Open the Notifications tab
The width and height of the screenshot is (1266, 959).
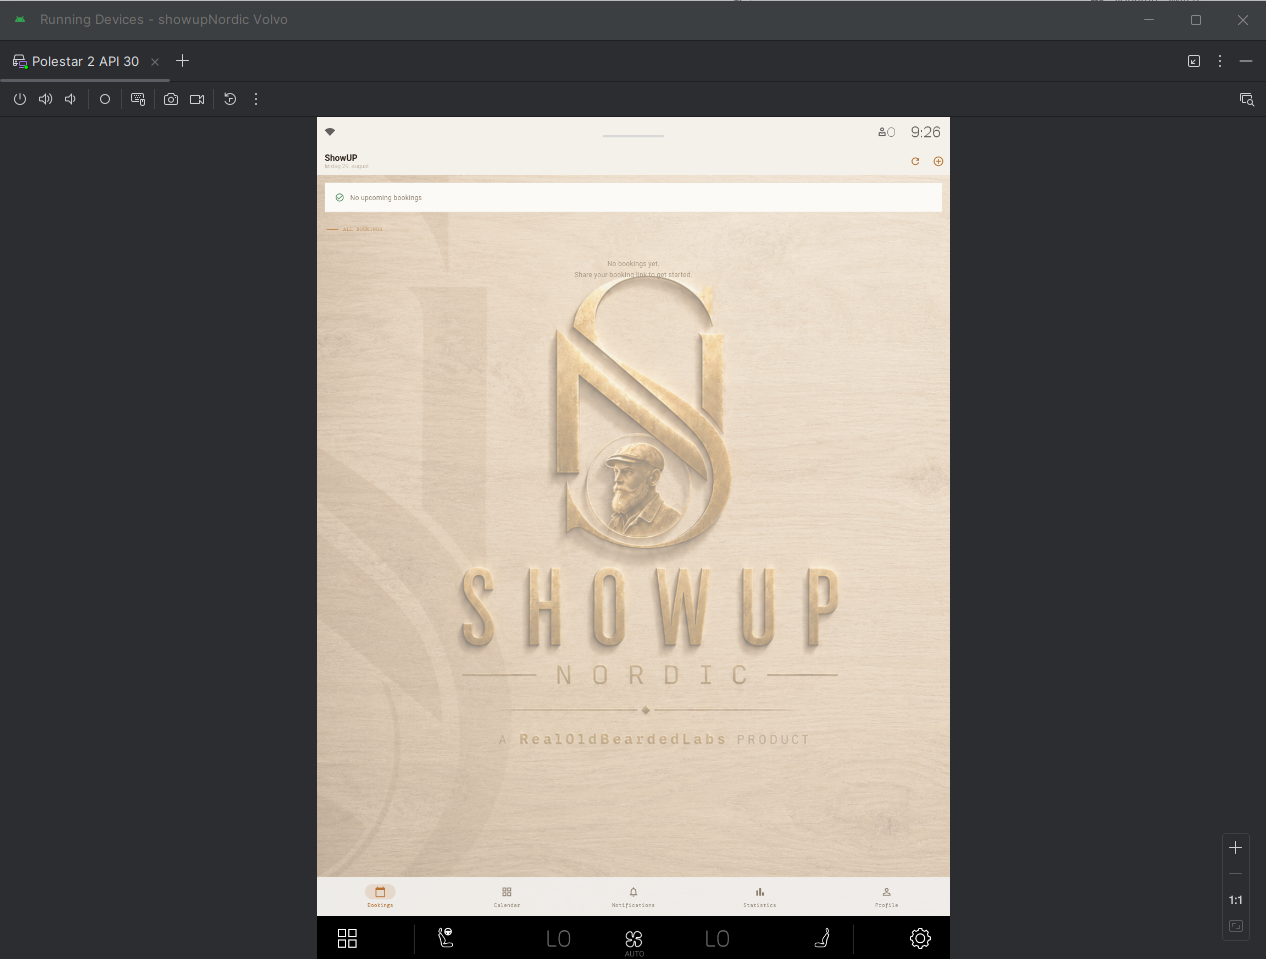pos(633,896)
